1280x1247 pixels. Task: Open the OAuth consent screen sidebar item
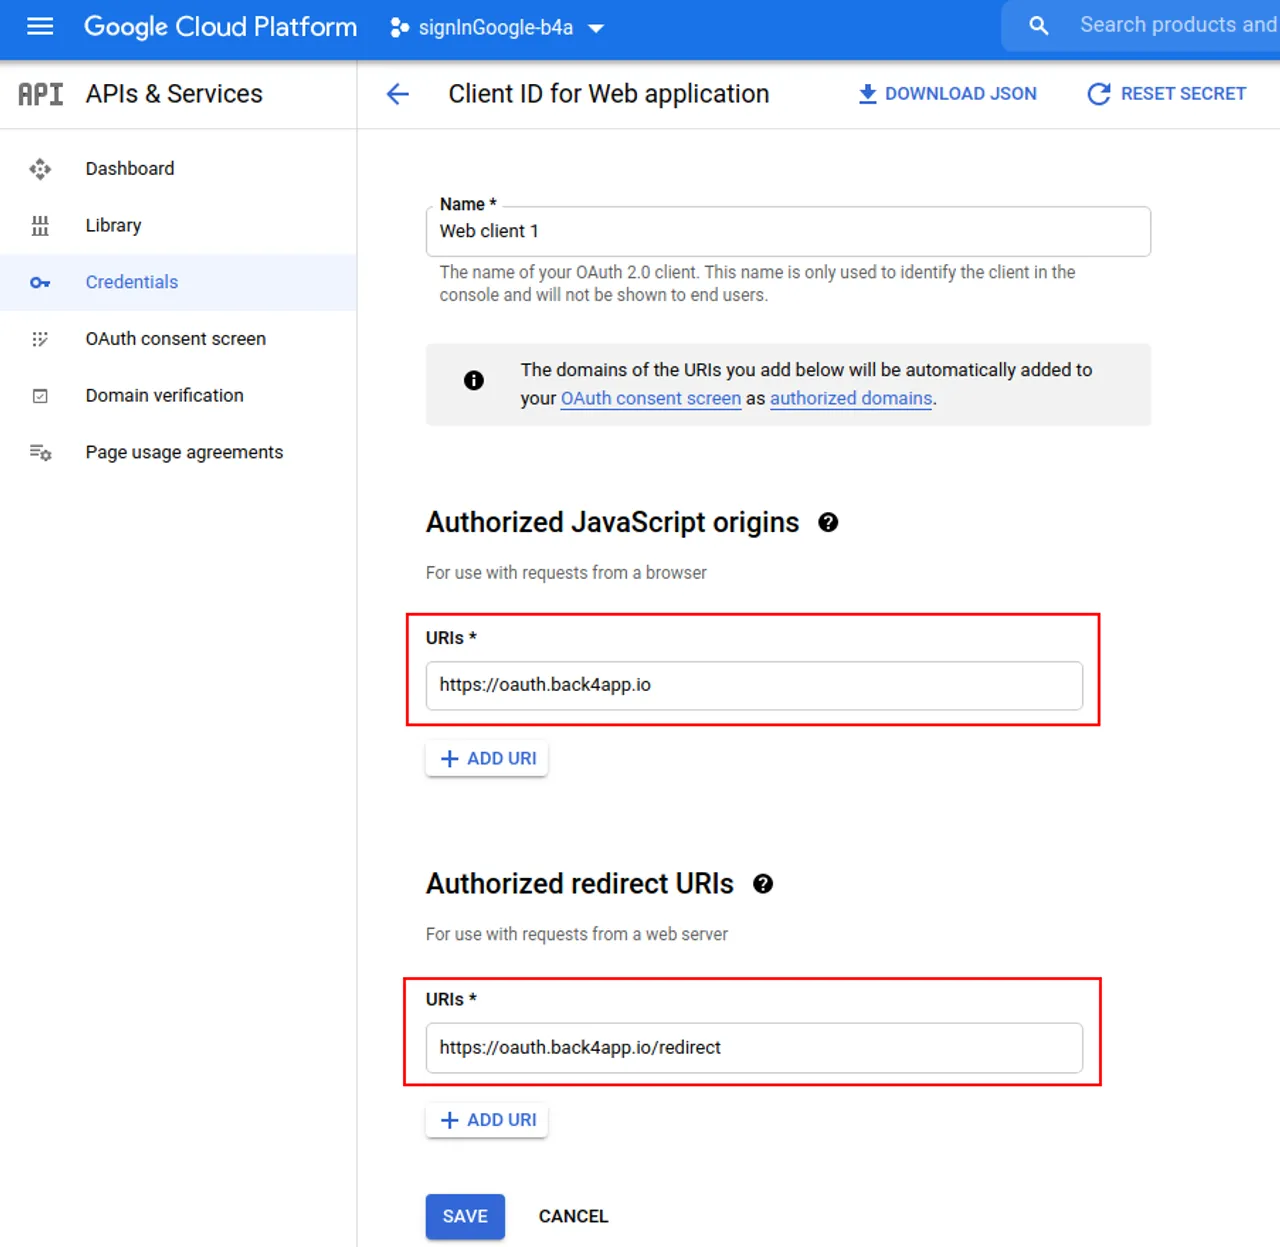tap(175, 338)
